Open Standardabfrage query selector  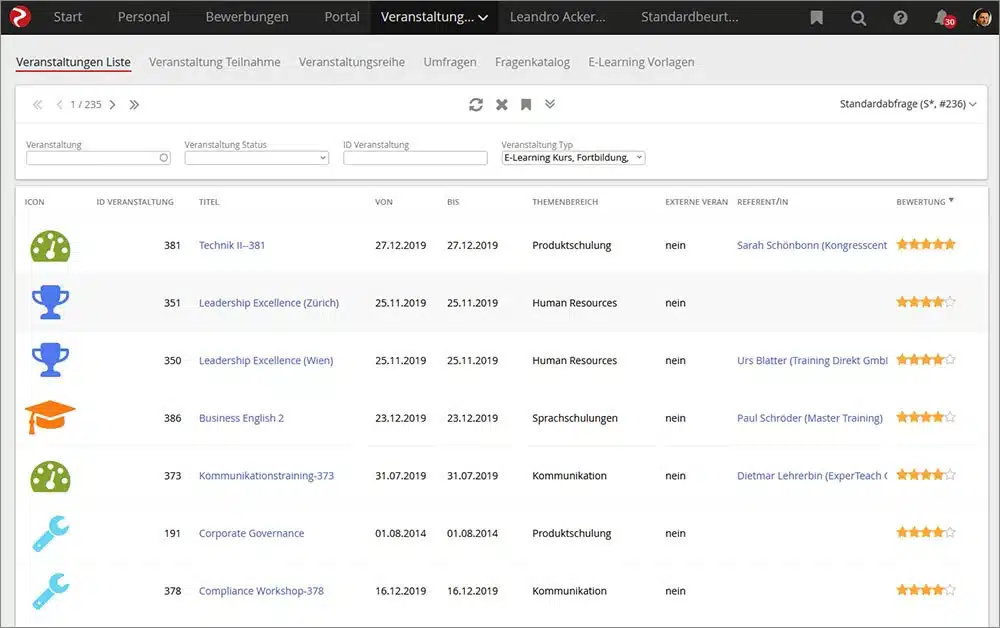908,104
